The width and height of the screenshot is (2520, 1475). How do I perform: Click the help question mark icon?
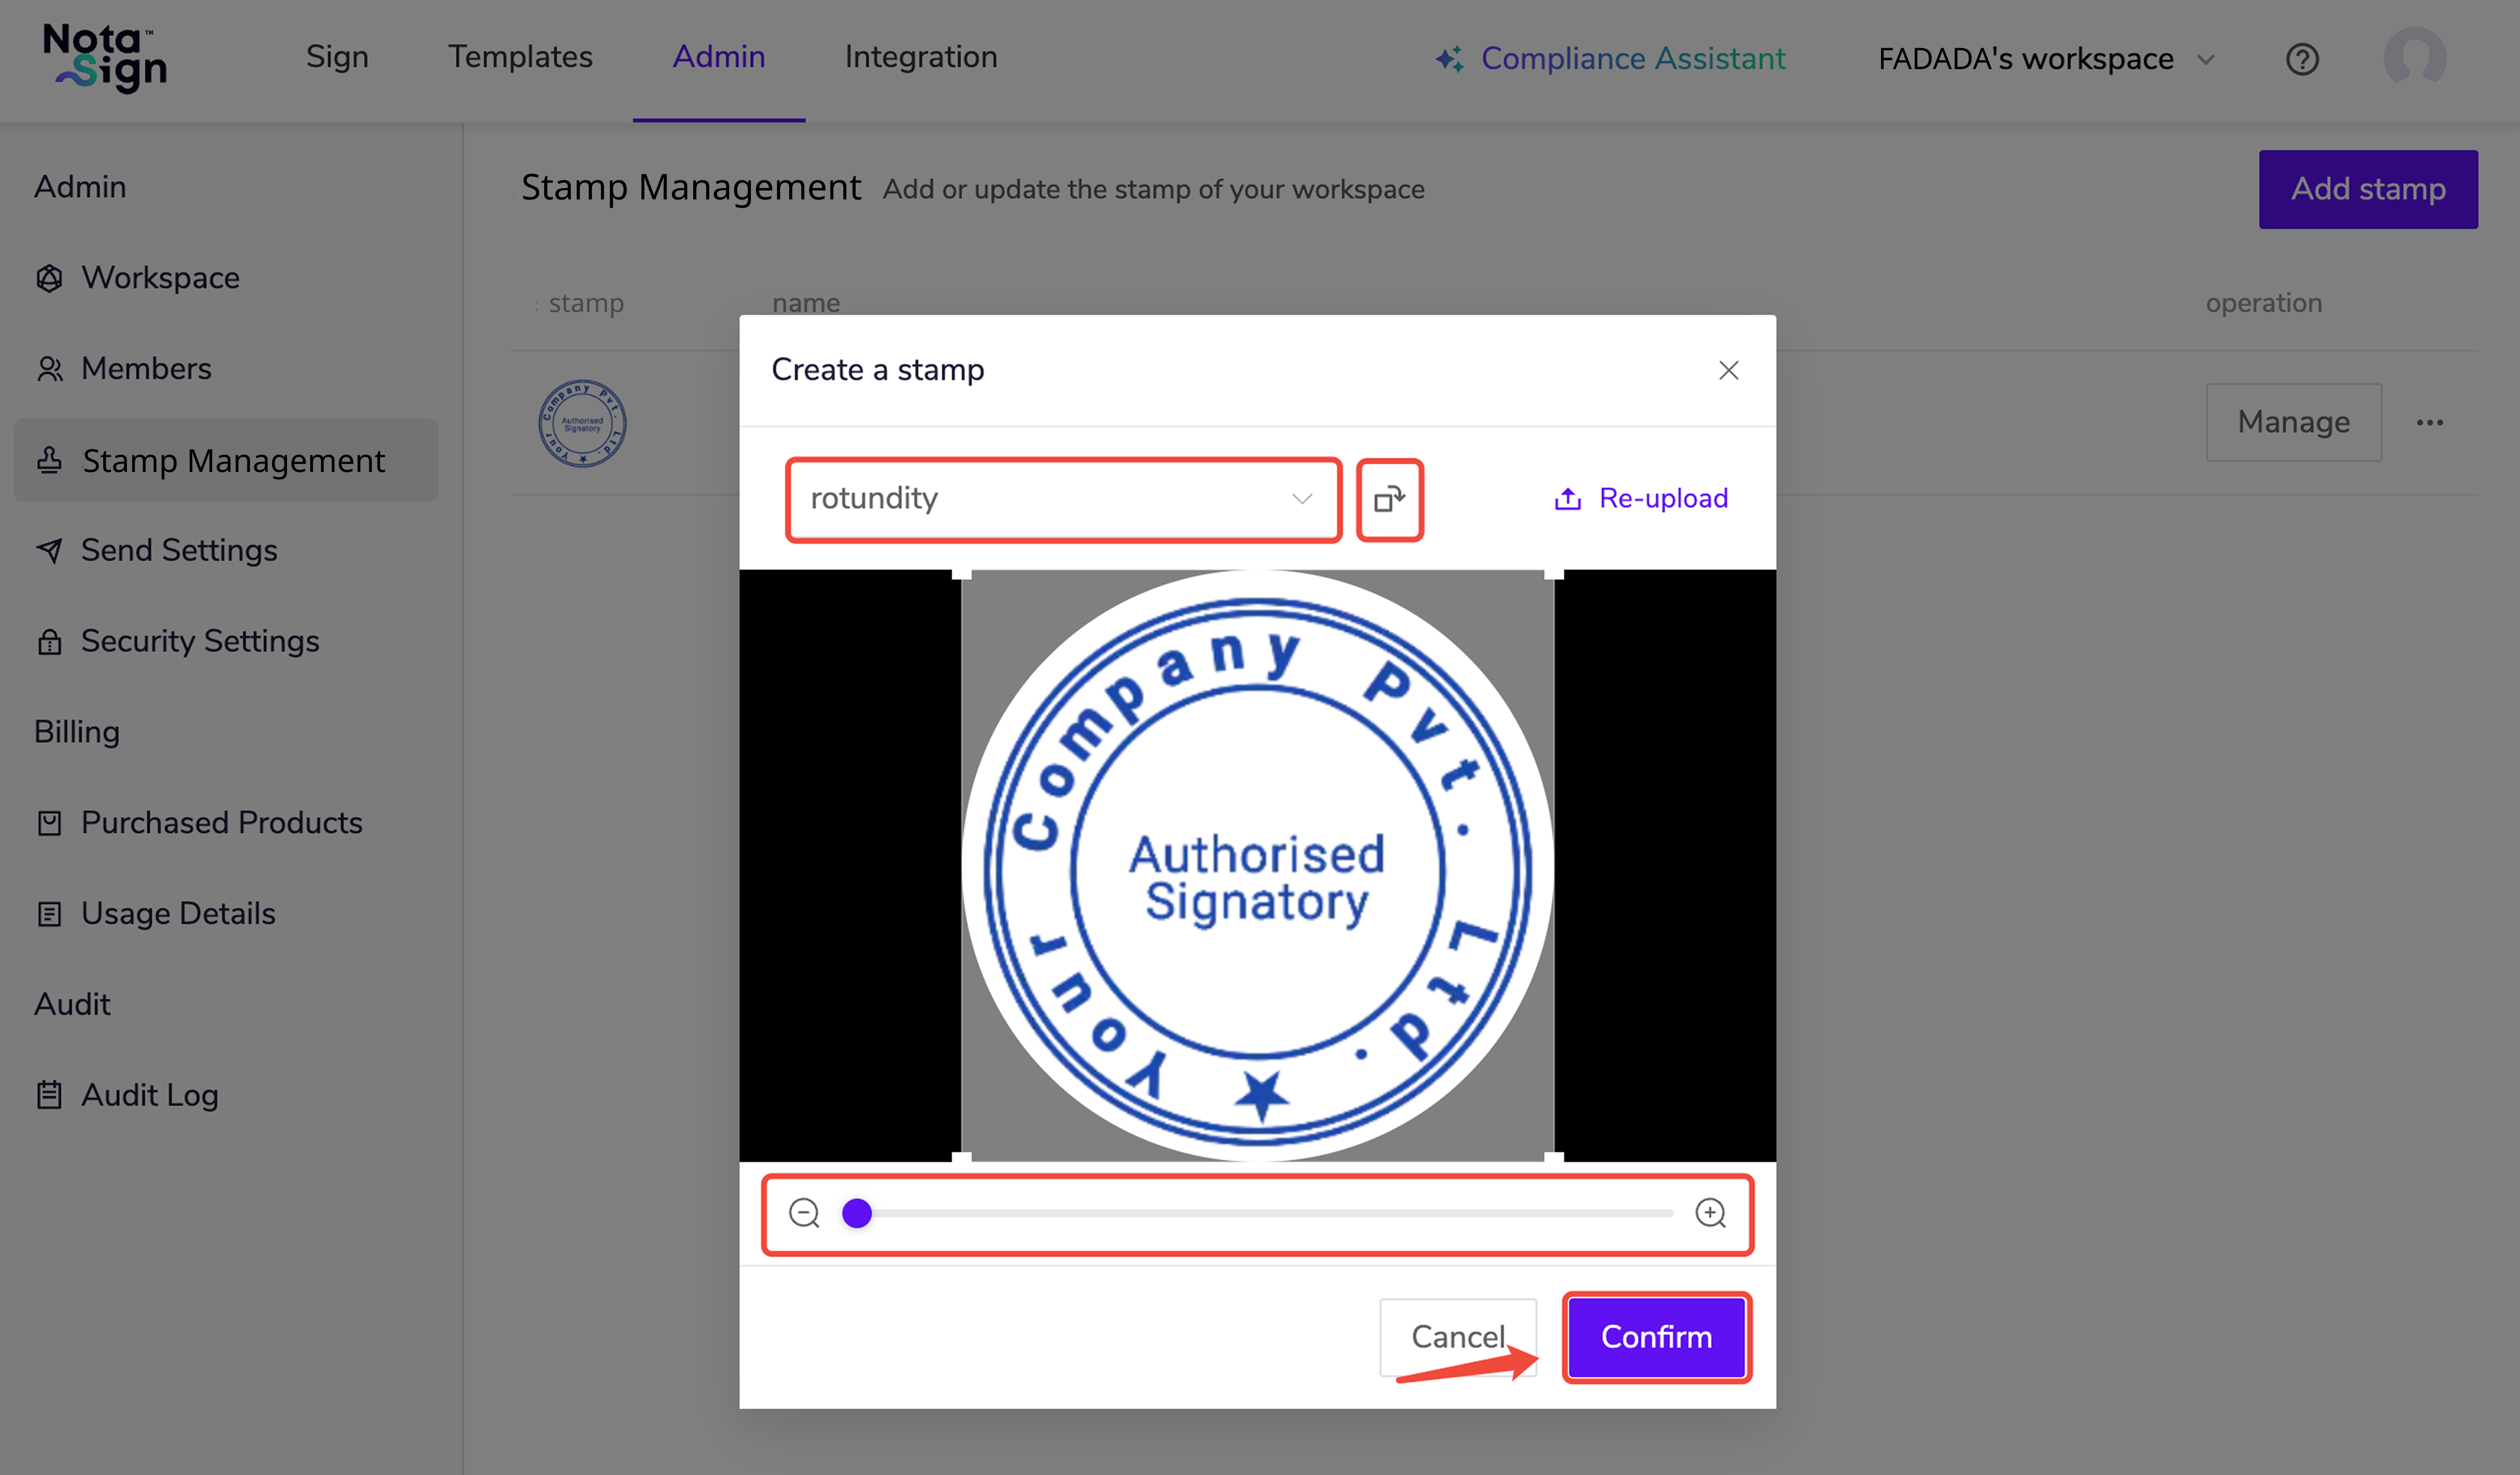point(2302,59)
